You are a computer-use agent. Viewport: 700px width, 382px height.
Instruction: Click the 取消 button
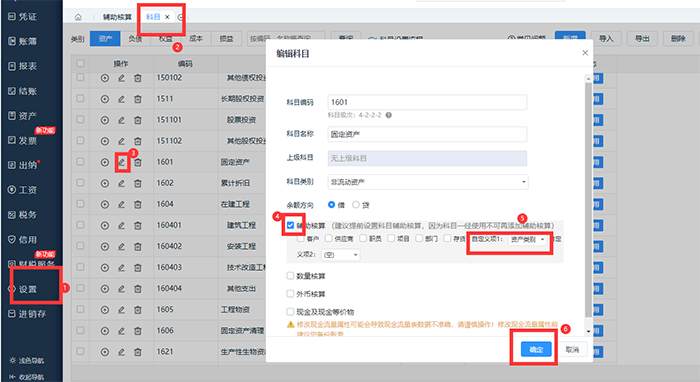(x=572, y=349)
